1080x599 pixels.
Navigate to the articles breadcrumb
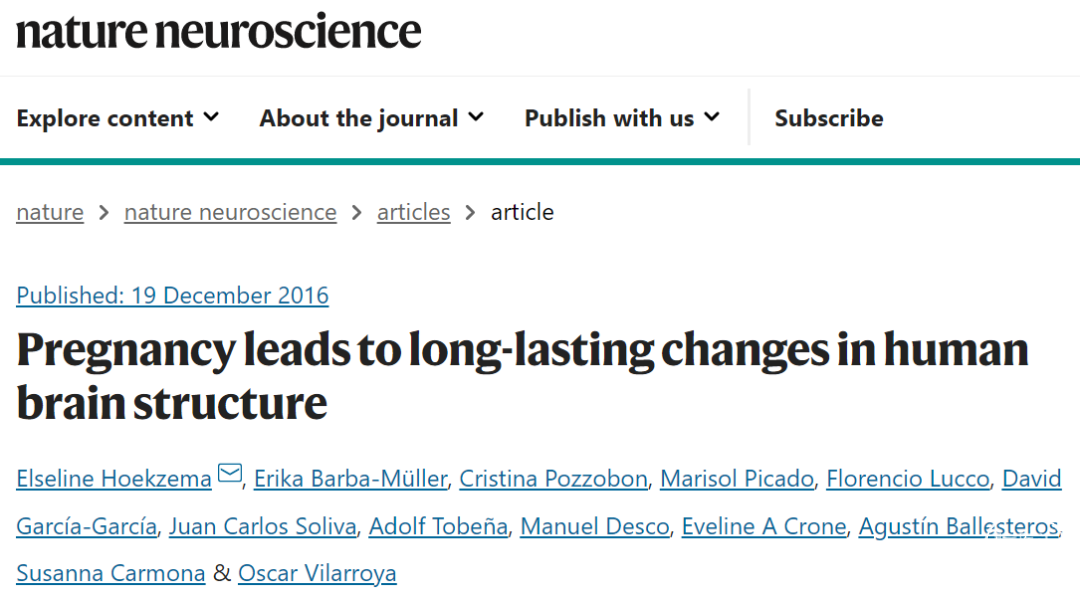click(x=413, y=212)
